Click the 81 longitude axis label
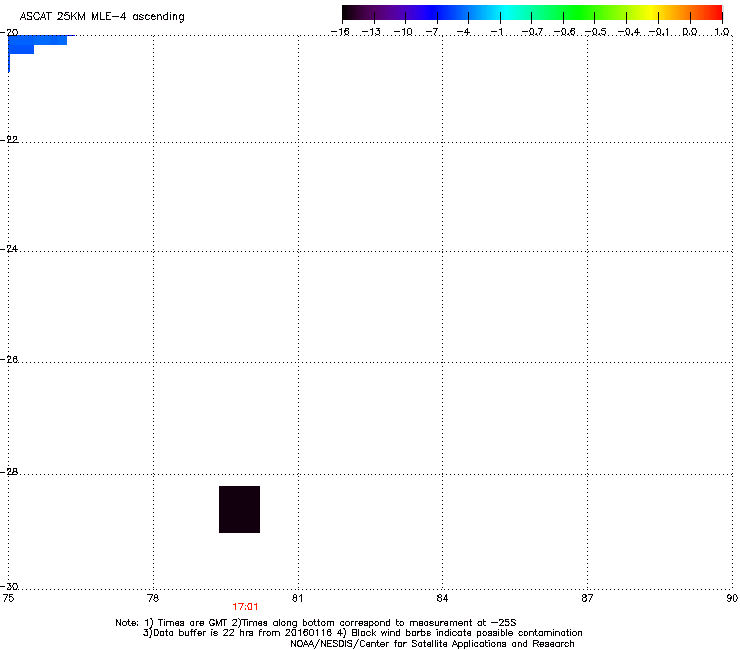This screenshot has height=650, width=740. point(297,598)
